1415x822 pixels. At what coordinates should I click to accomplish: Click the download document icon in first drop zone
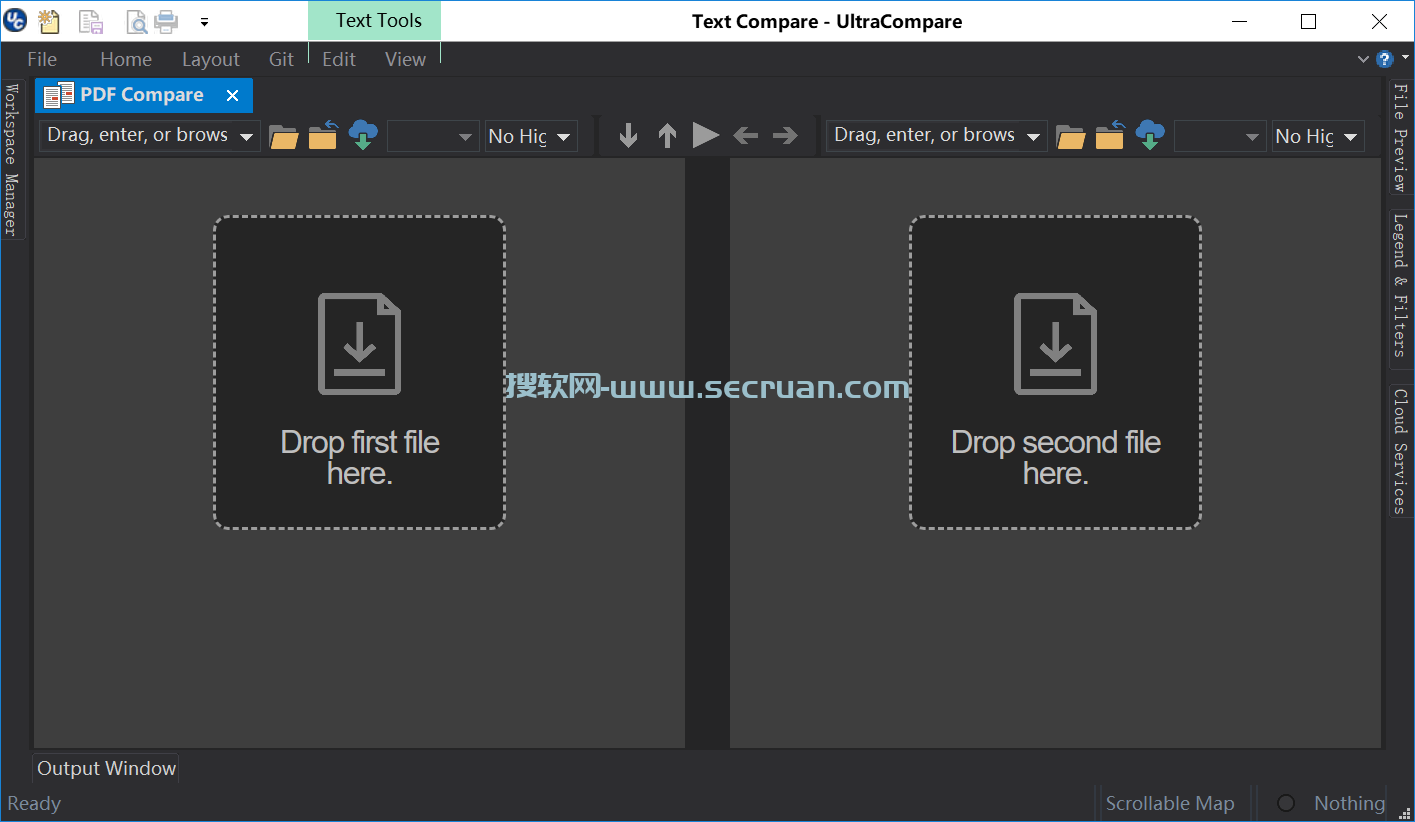tap(359, 343)
